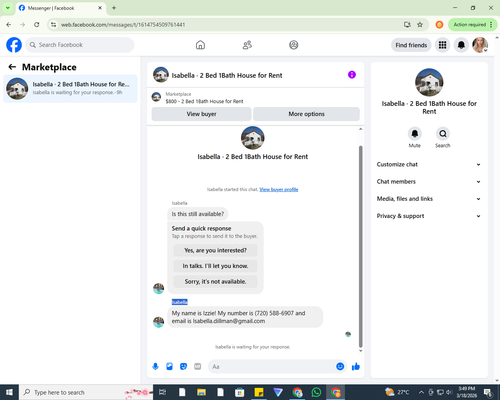Send quick response 'In talks. I'll let you know.'
This screenshot has width=500, height=400.
pyautogui.click(x=215, y=266)
